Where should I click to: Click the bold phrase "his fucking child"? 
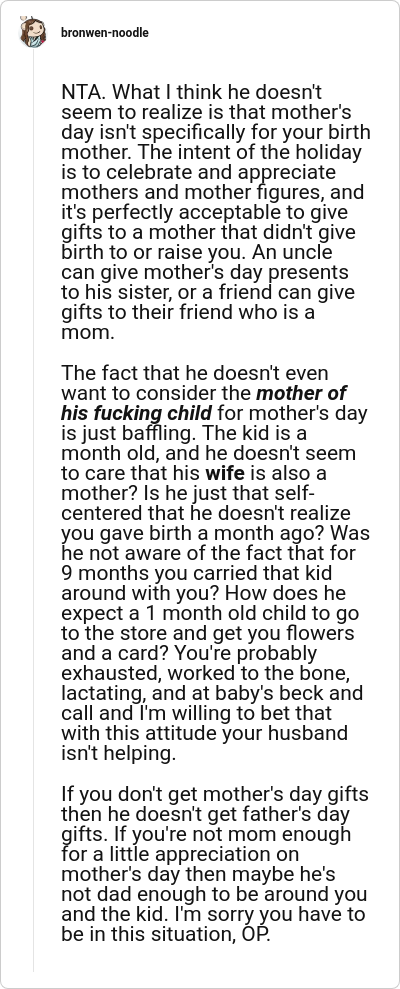click(x=136, y=414)
